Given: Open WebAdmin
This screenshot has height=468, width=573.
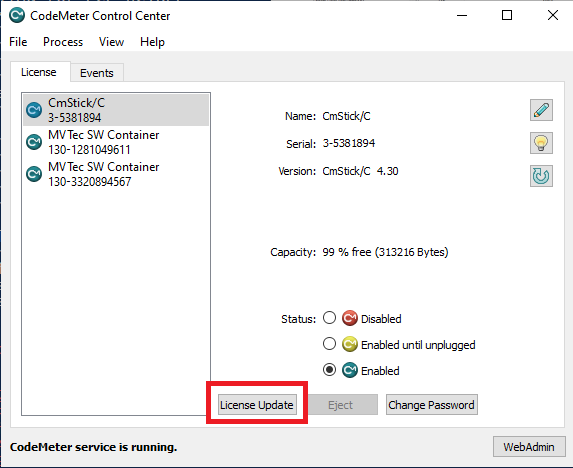Looking at the screenshot, I should click(x=529, y=447).
